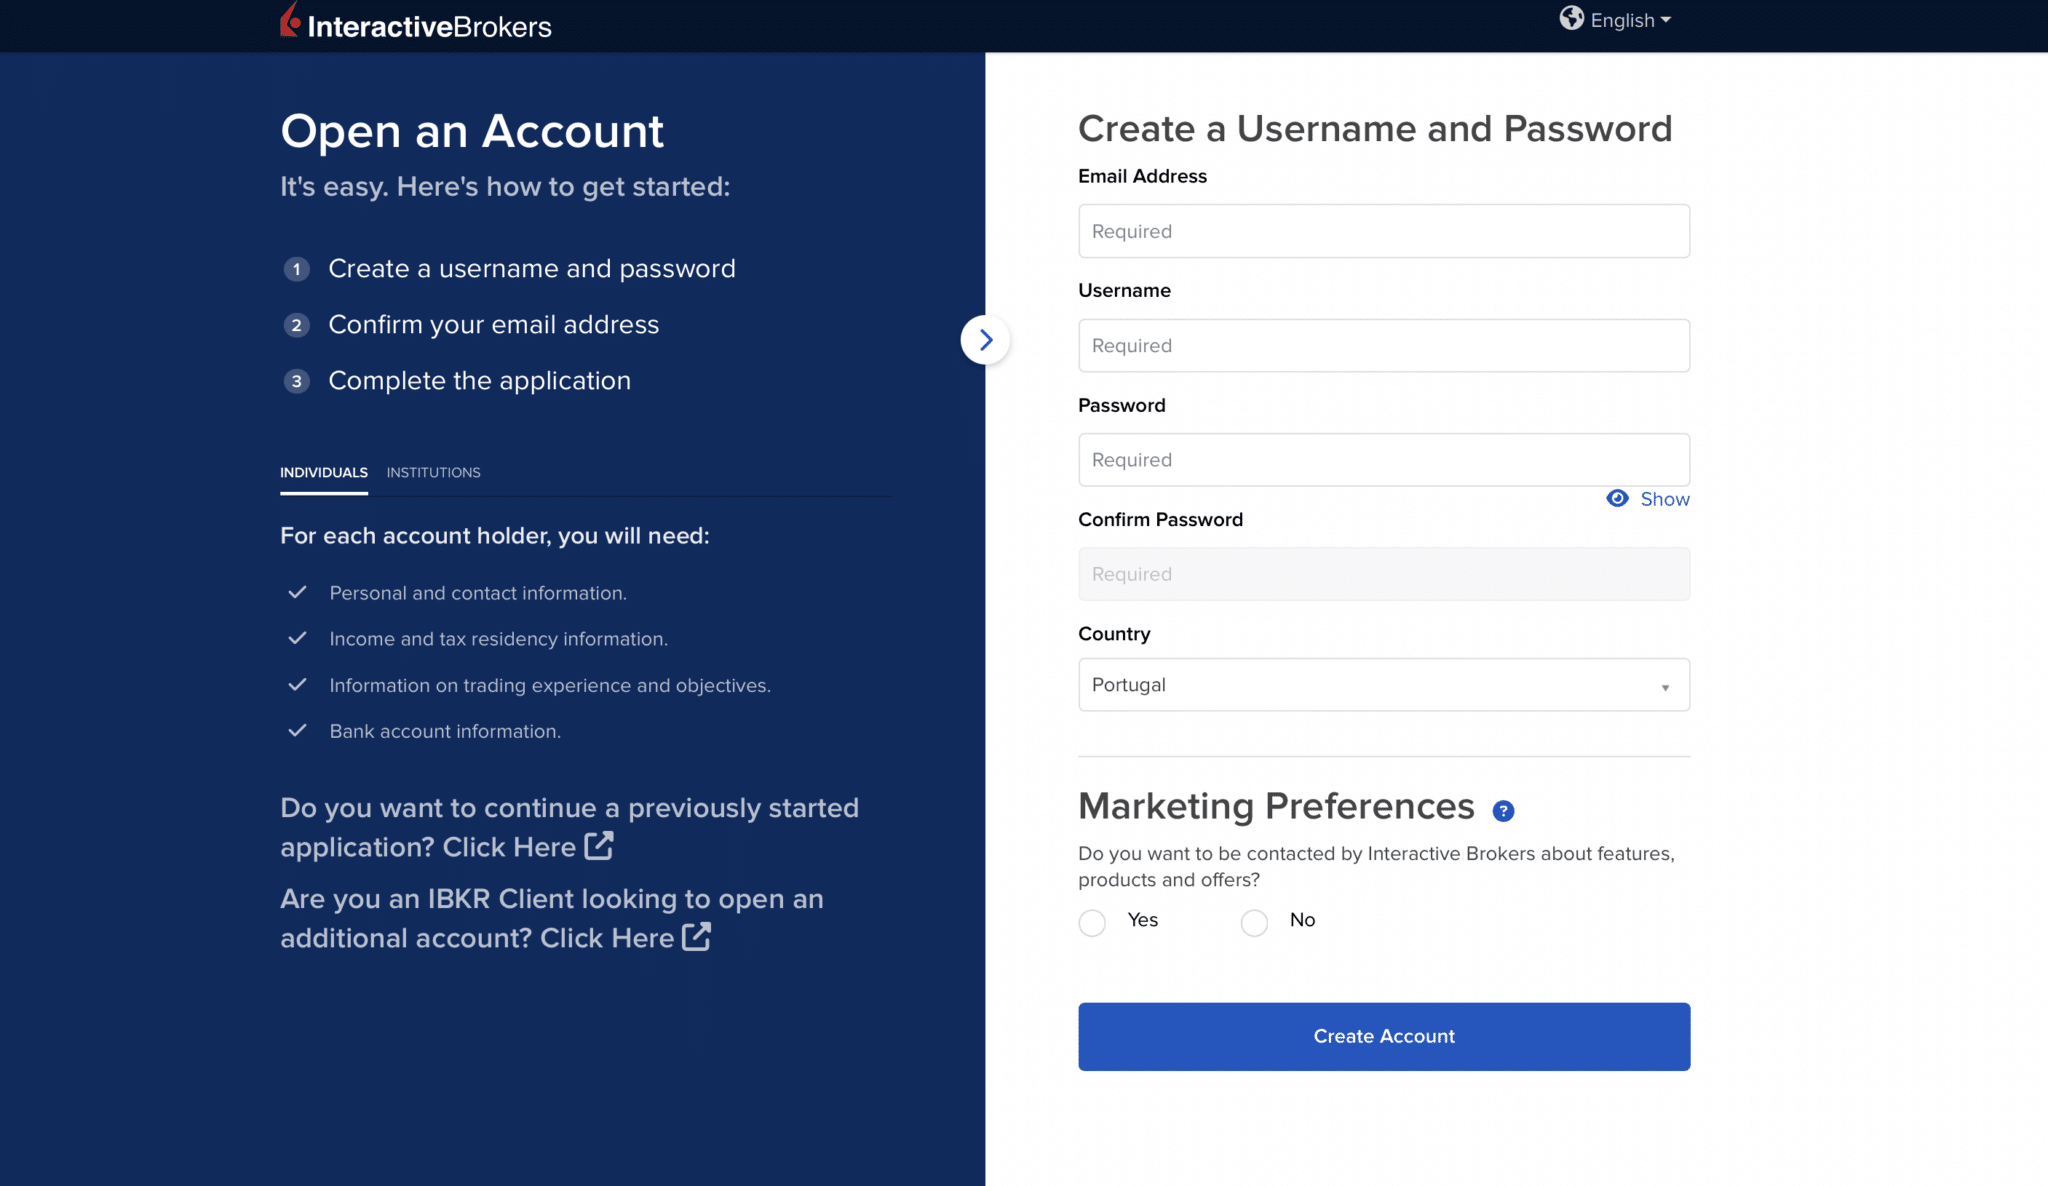The width and height of the screenshot is (2048, 1186).
Task: Select No for marketing contact
Action: point(1254,922)
